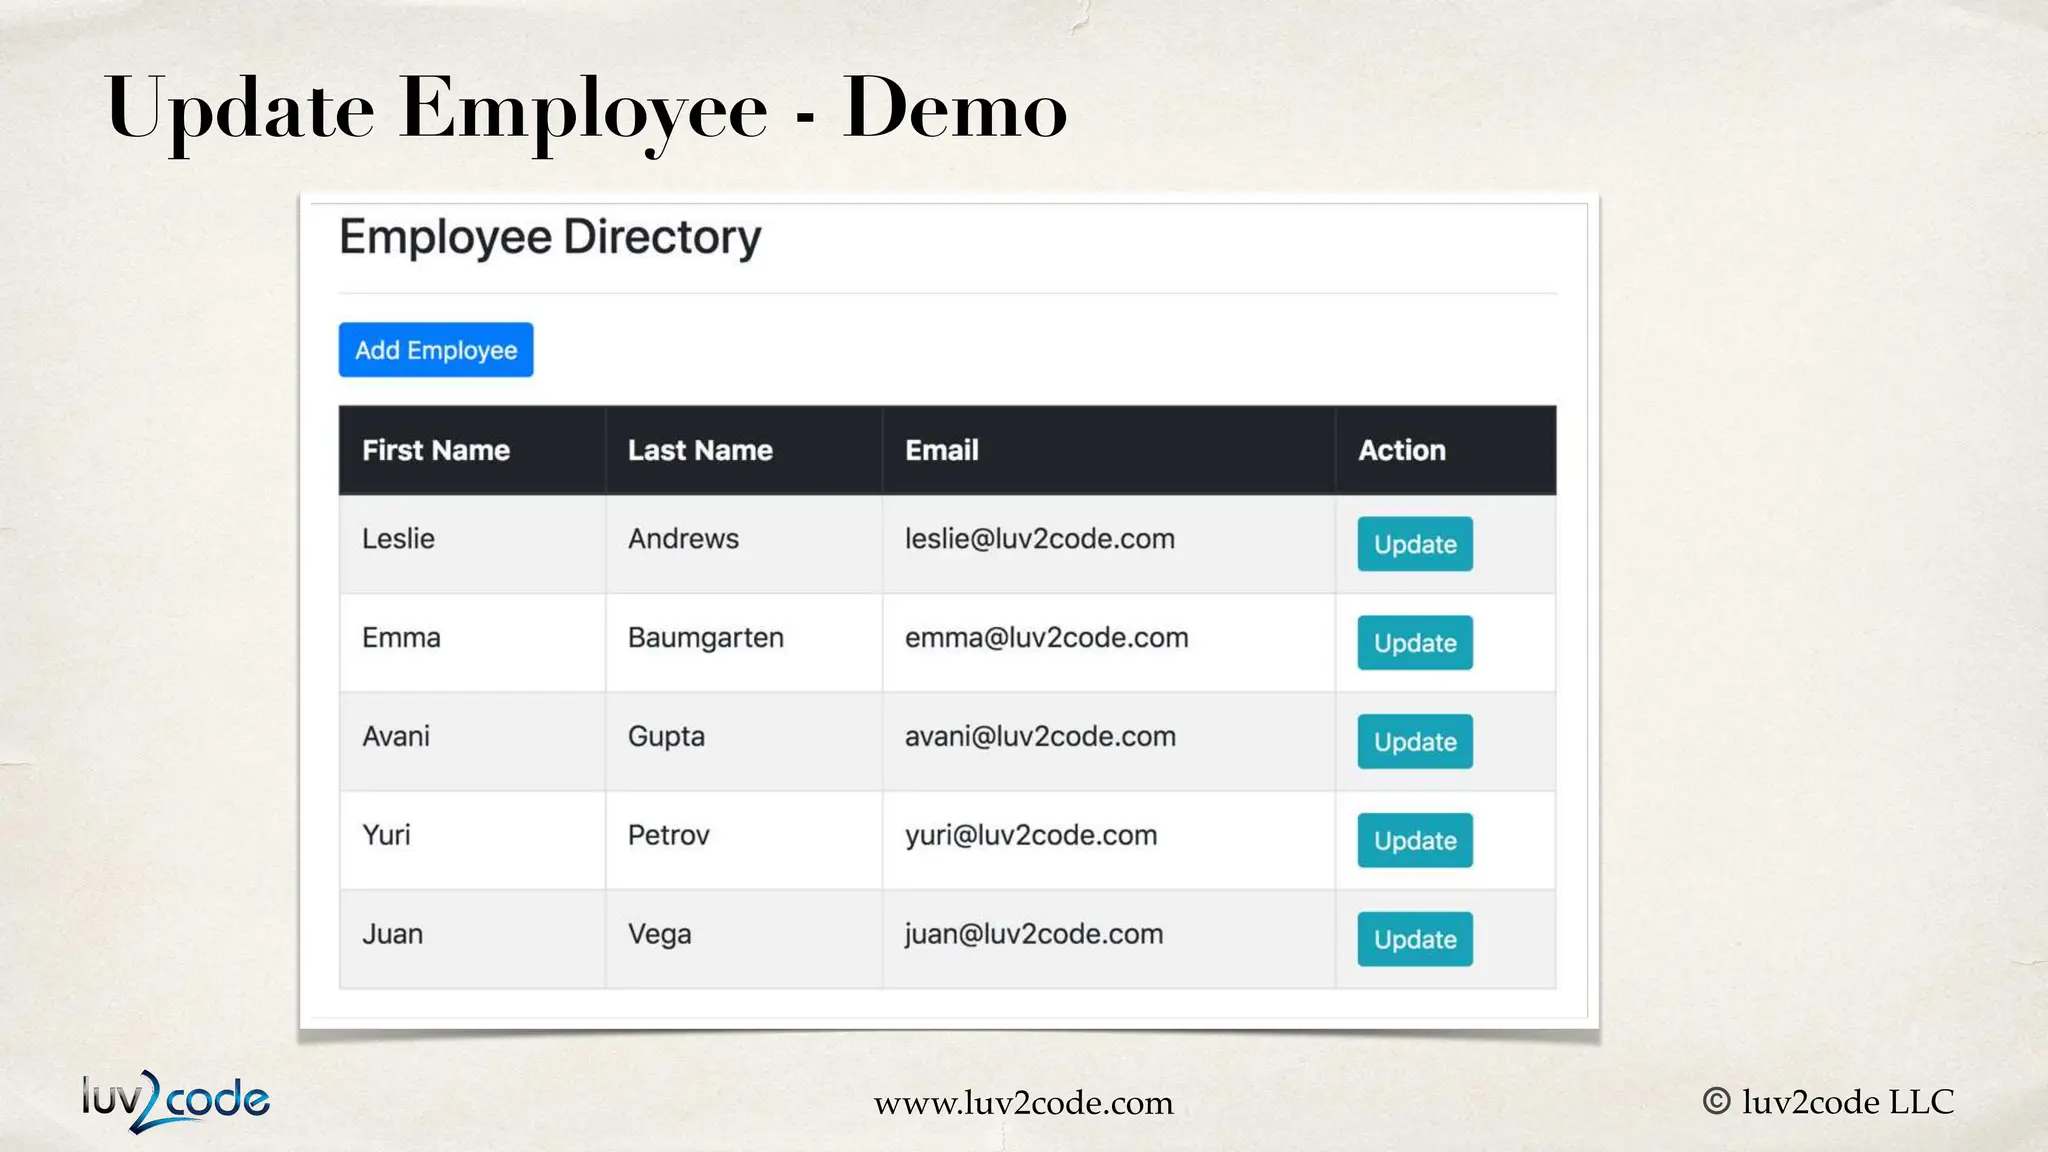This screenshot has height=1152, width=2048.
Task: Click the Employee Directory heading
Action: (x=550, y=238)
